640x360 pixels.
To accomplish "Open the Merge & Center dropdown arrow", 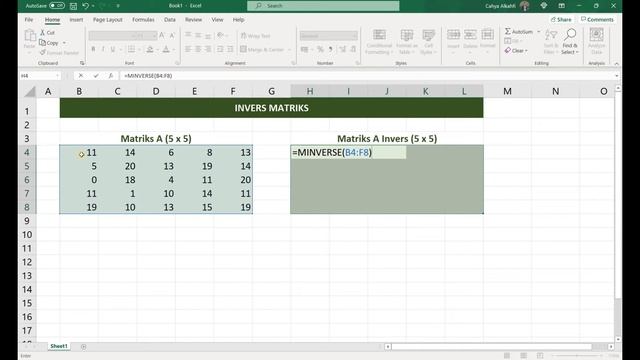I will [x=289, y=50].
